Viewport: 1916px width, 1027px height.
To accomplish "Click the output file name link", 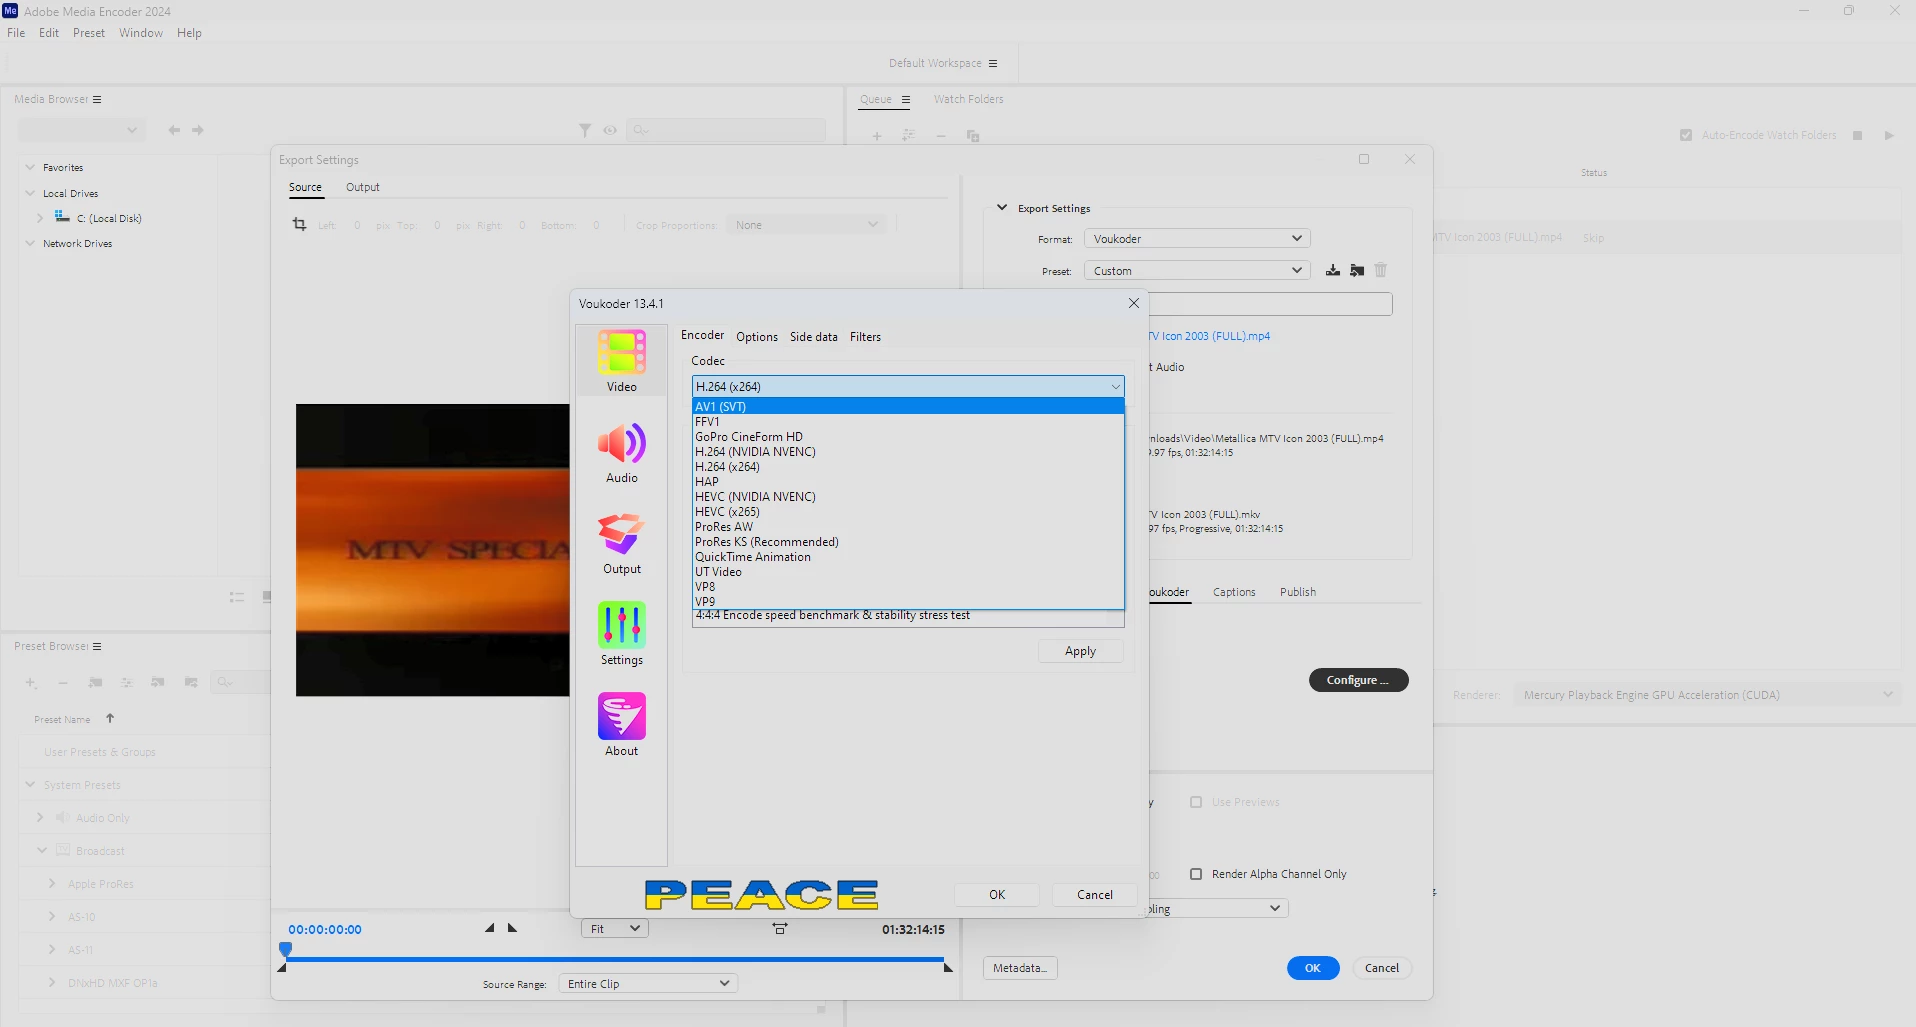I will tap(1209, 336).
